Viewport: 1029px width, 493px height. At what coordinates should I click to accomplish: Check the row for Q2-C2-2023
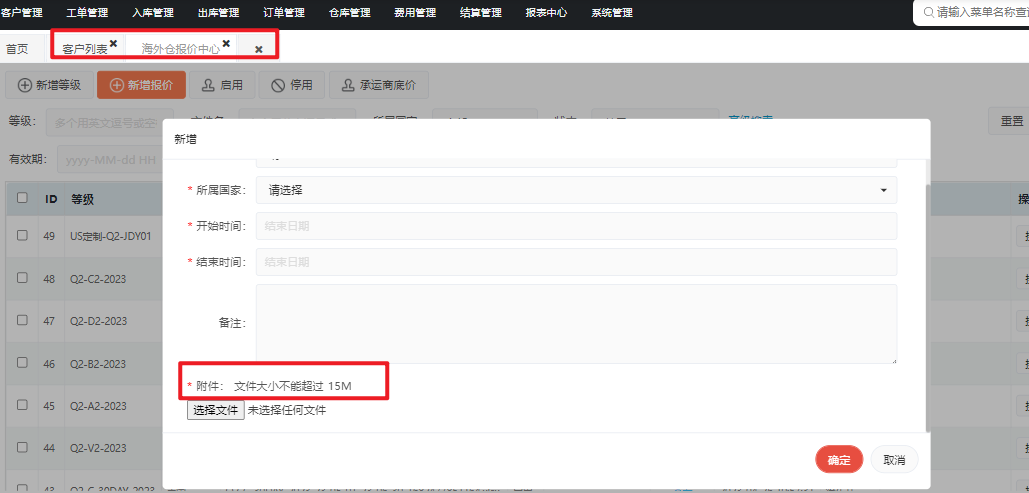click(x=22, y=278)
